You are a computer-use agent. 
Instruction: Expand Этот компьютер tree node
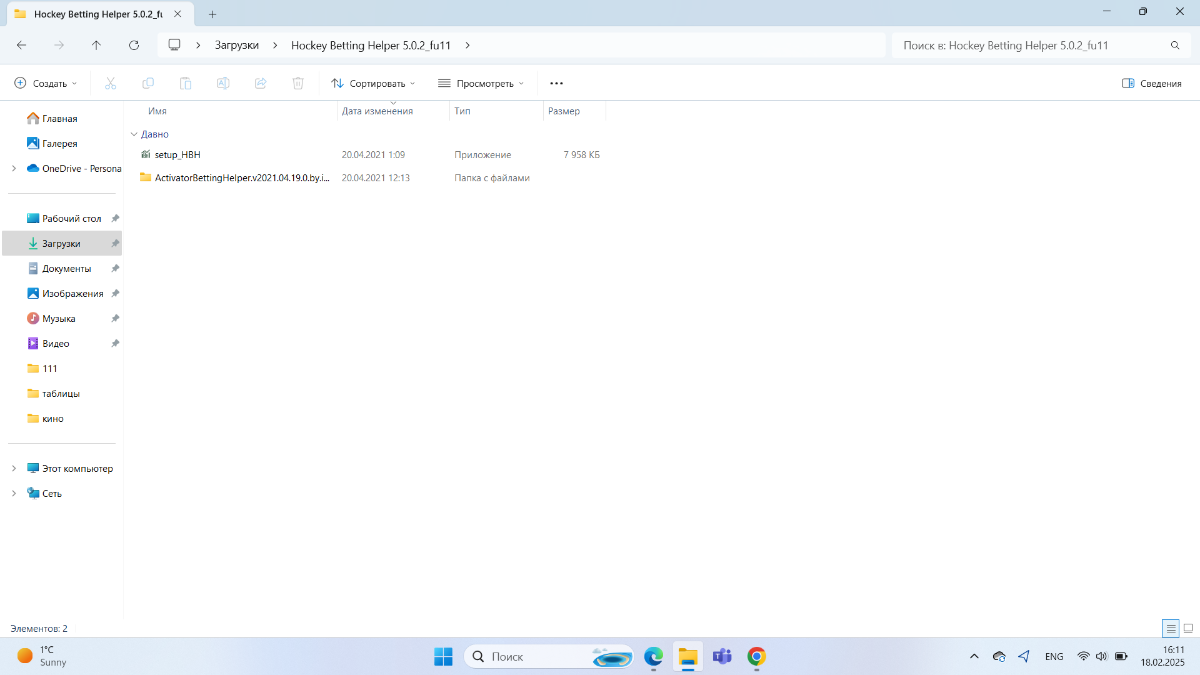[x=13, y=468]
